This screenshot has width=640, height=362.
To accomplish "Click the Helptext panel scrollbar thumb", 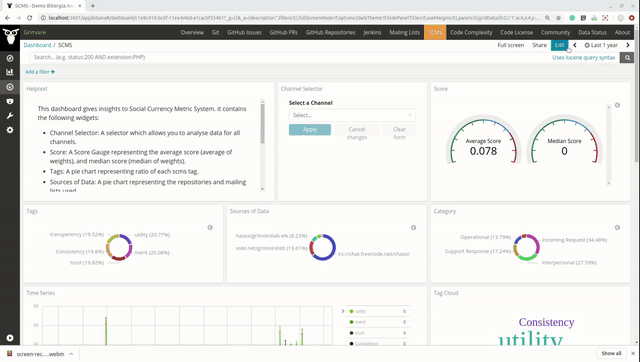I will 262,124.
